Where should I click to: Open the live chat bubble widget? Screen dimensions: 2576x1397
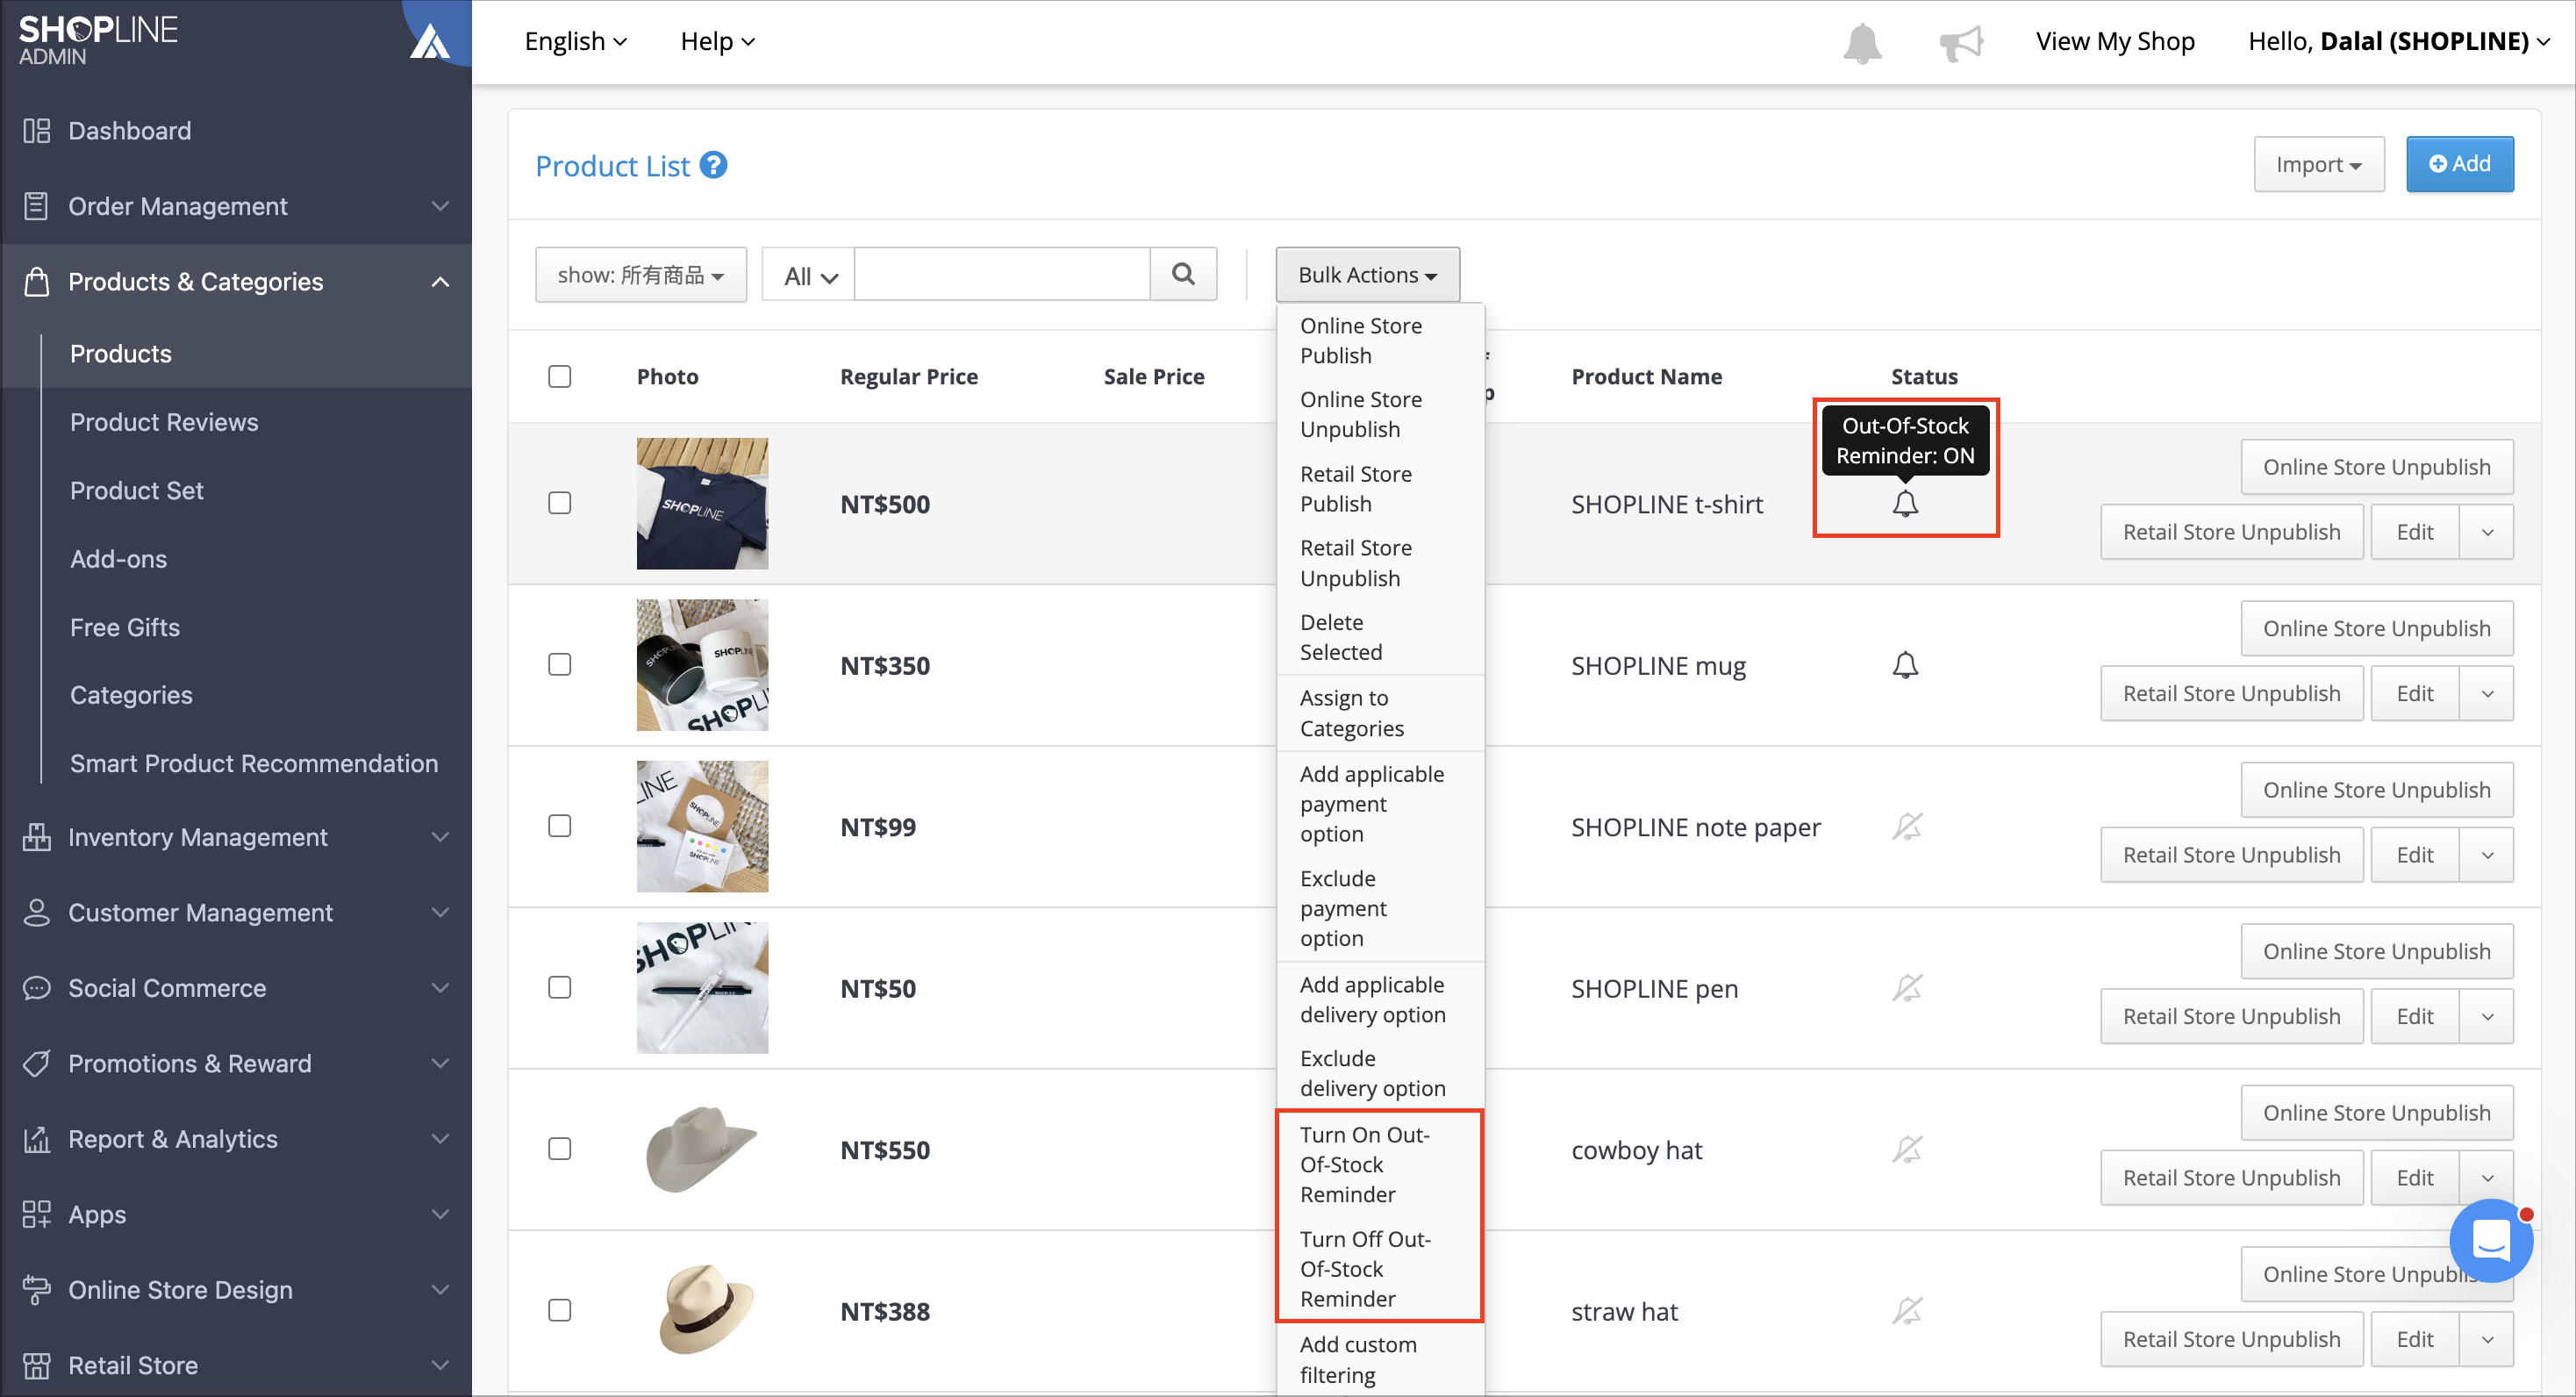pos(2490,1240)
